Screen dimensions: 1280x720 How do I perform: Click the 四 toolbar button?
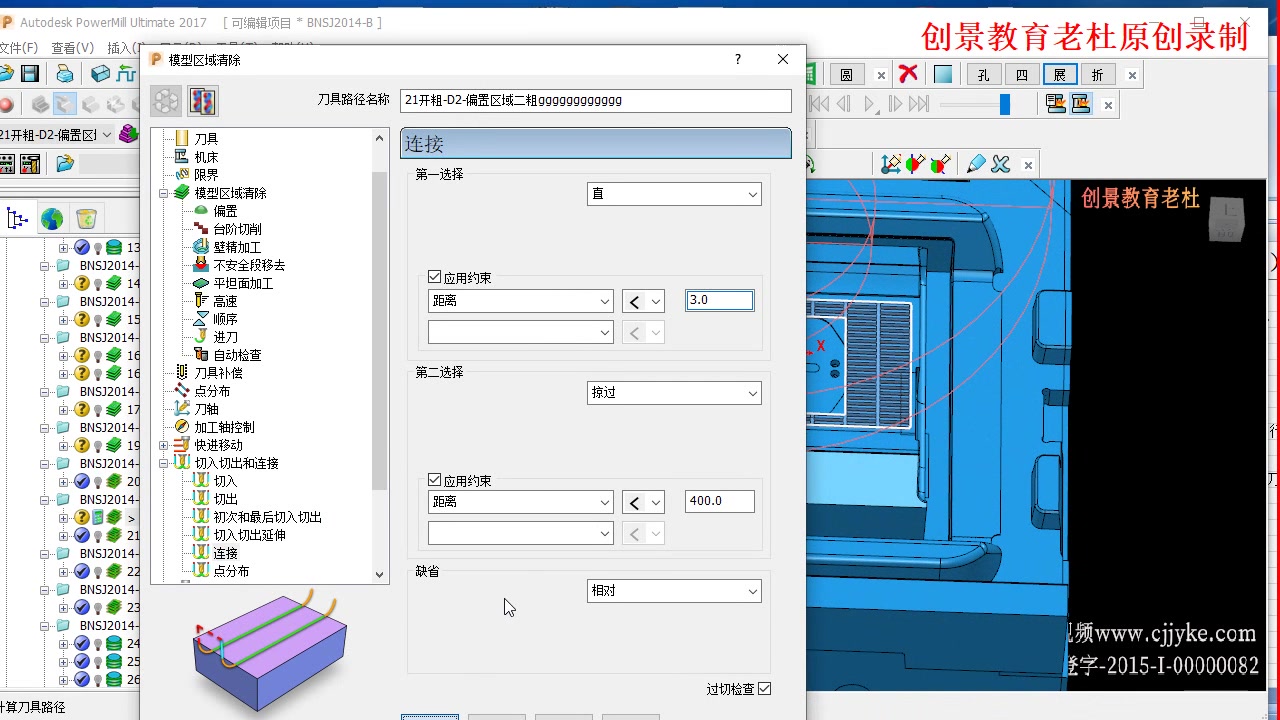[1022, 75]
